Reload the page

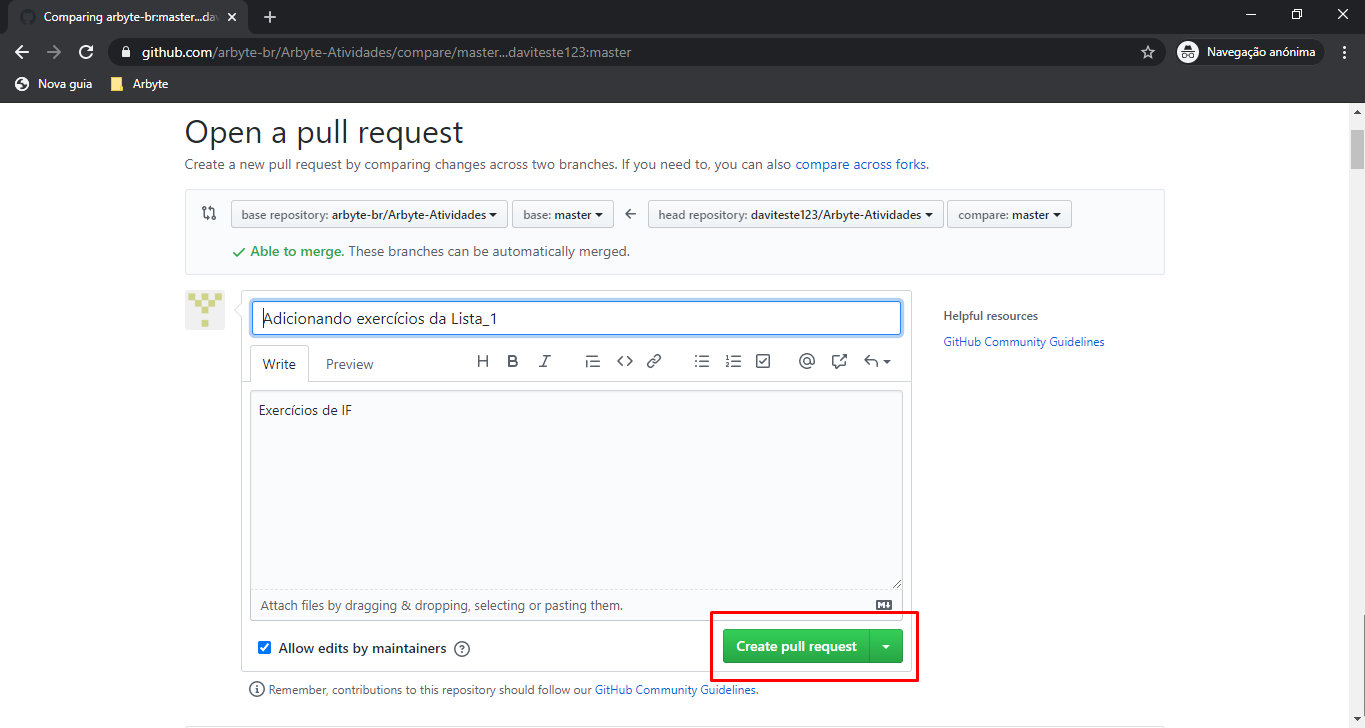86,52
